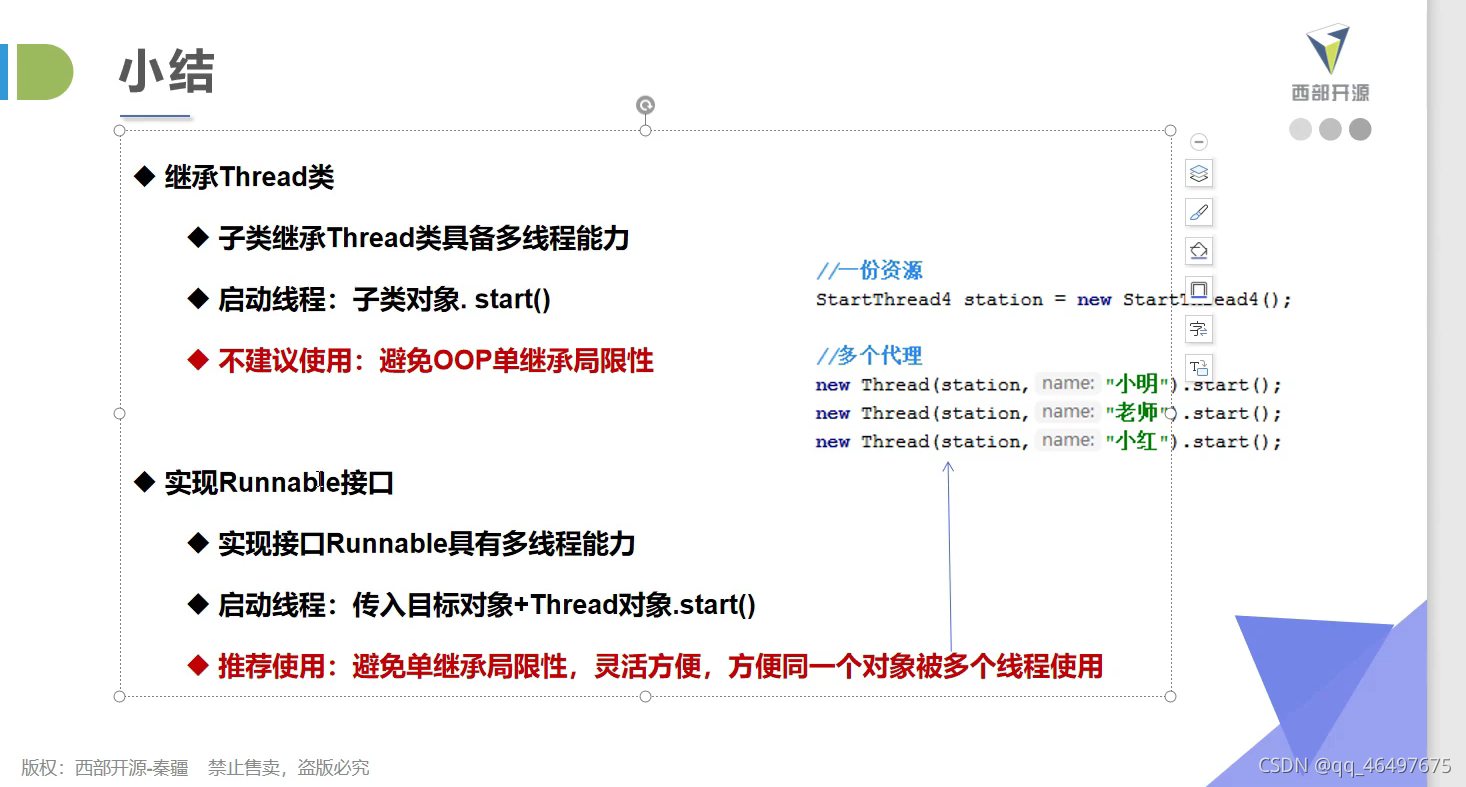Image resolution: width=1466 pixels, height=787 pixels.
Task: Click the slide title '小结'
Action: (166, 72)
